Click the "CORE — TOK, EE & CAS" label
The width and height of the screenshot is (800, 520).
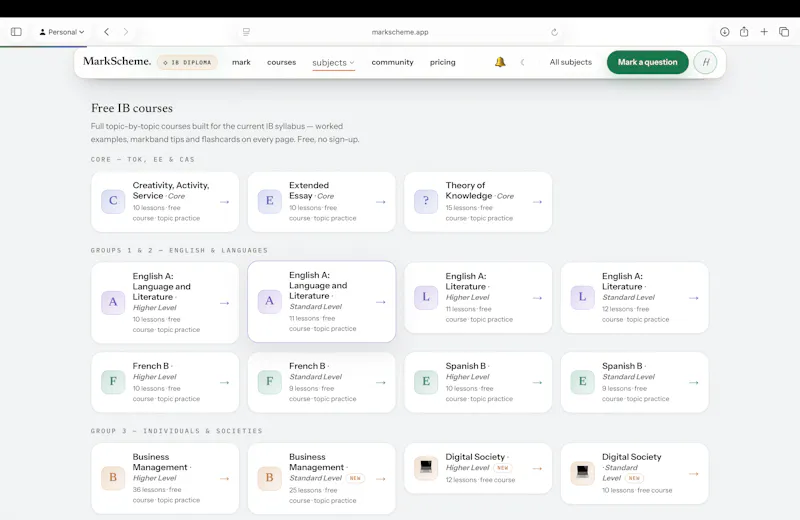point(143,159)
